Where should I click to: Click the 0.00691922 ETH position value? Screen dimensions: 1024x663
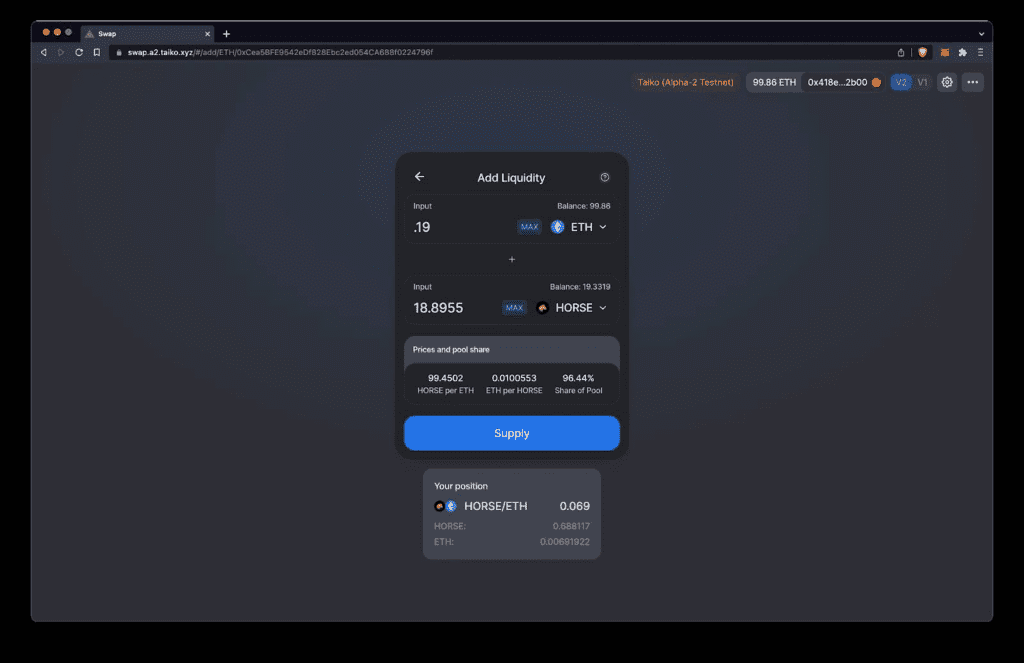(564, 542)
